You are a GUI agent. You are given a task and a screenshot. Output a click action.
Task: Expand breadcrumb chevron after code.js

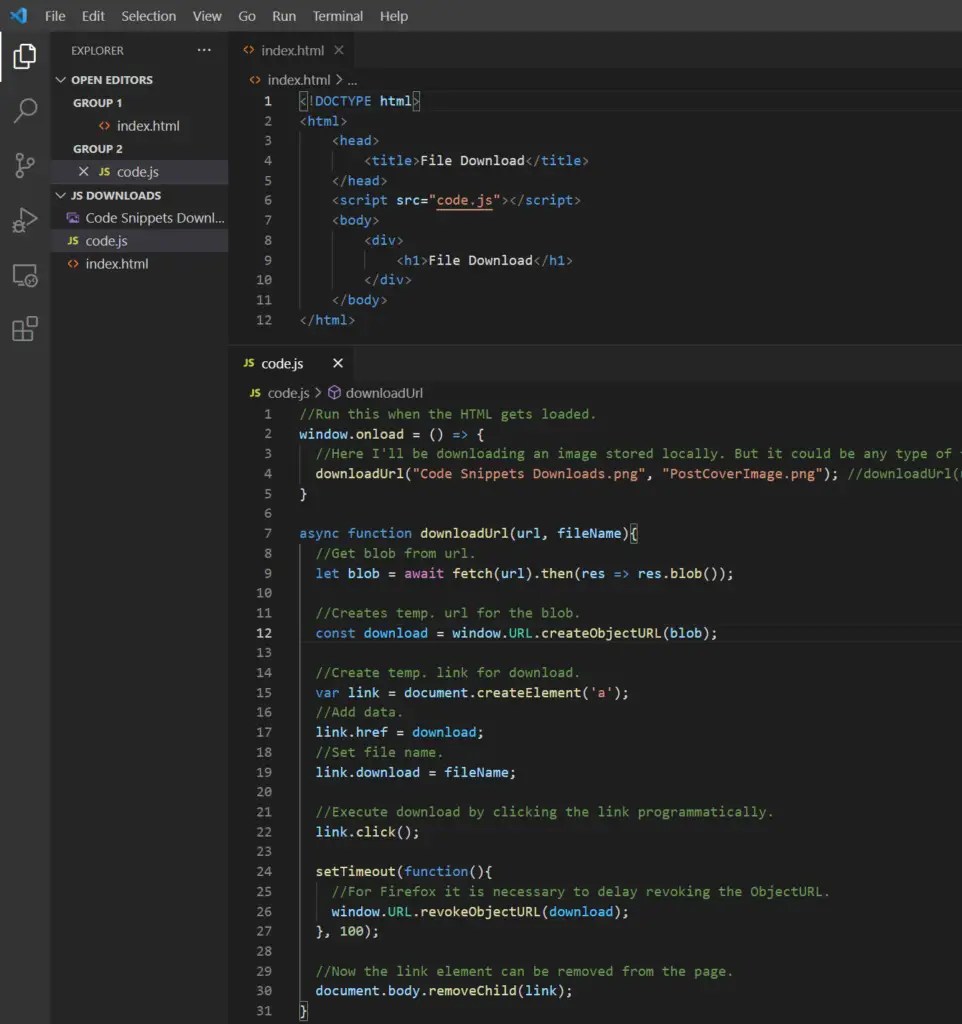(318, 392)
